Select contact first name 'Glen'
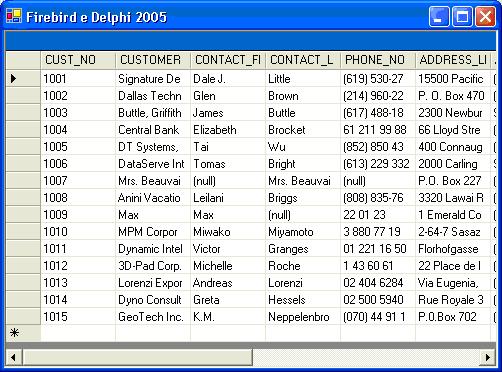The height and width of the screenshot is (372, 502). click(228, 96)
